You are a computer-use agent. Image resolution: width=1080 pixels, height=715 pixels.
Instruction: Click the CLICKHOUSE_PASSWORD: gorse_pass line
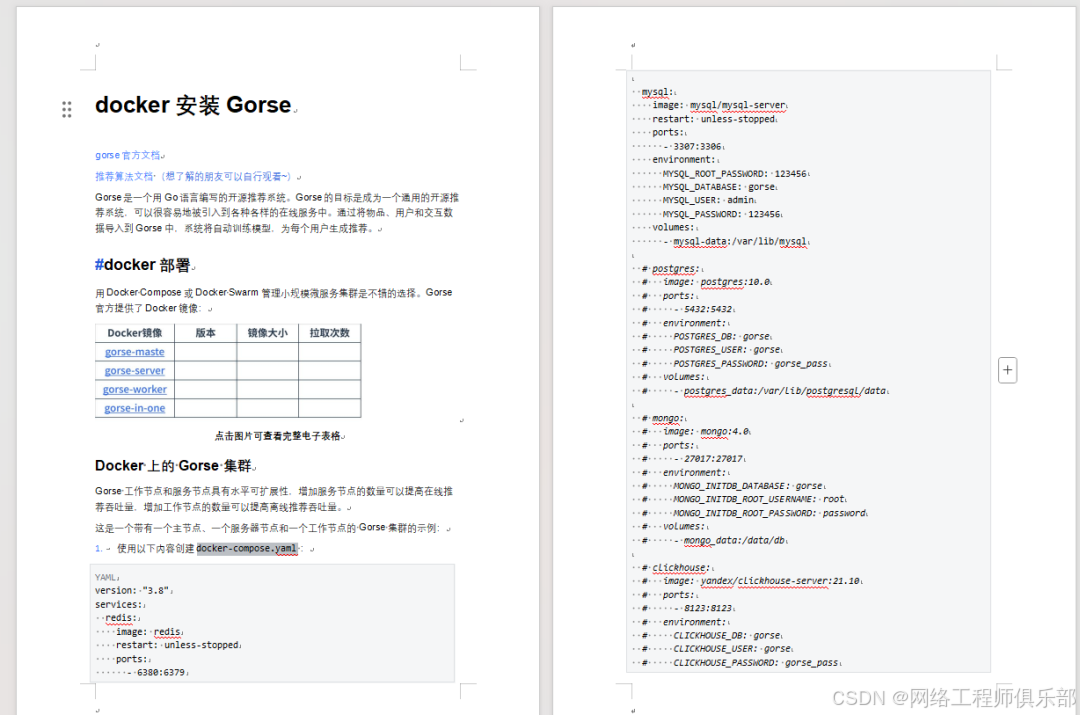[756, 663]
